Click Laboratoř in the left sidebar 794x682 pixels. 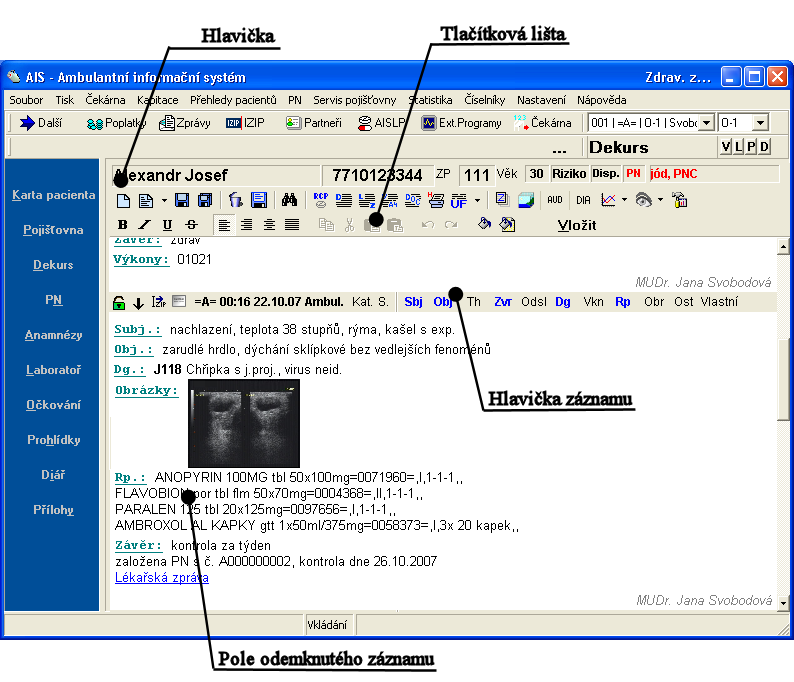53,370
